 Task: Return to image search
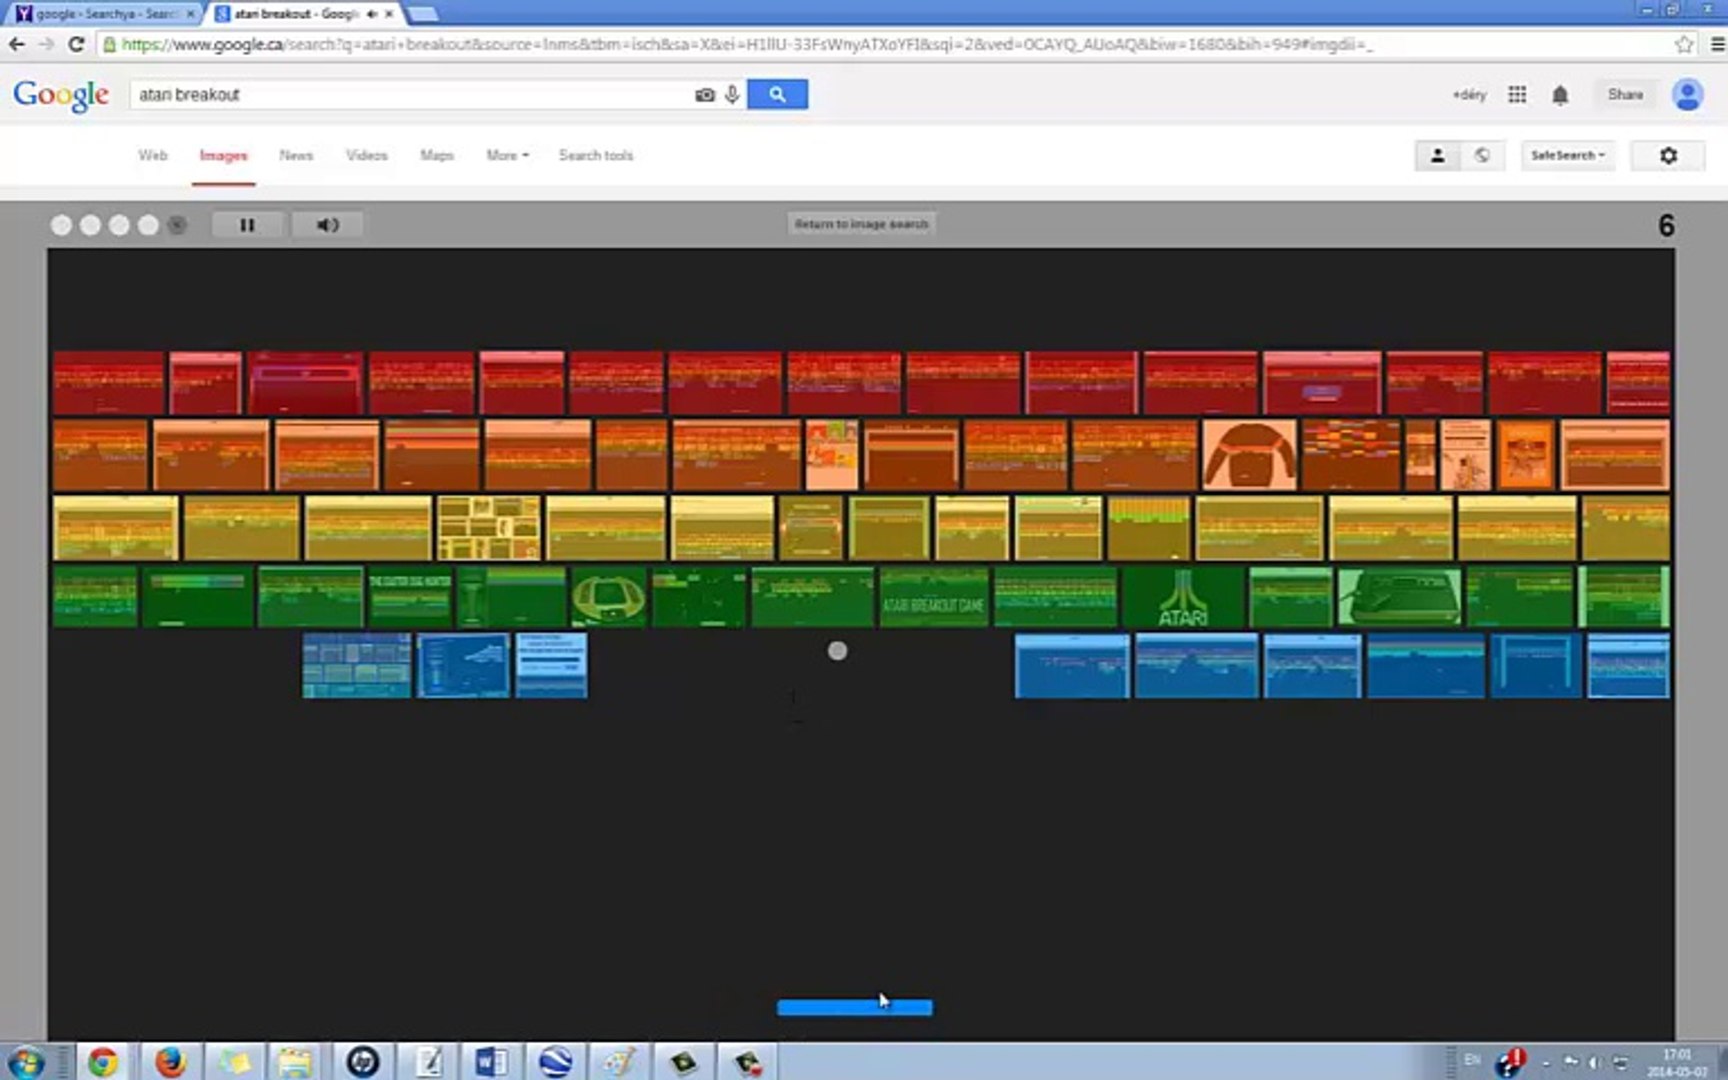(x=861, y=224)
